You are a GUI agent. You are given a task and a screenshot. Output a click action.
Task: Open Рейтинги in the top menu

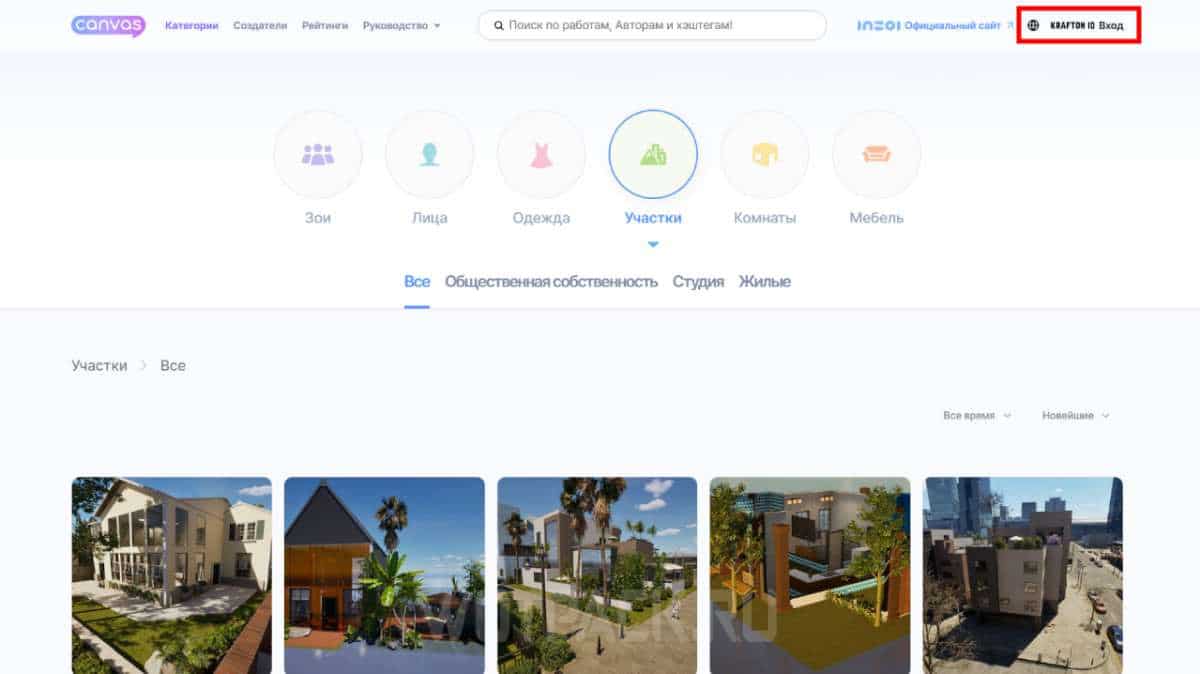[x=325, y=25]
